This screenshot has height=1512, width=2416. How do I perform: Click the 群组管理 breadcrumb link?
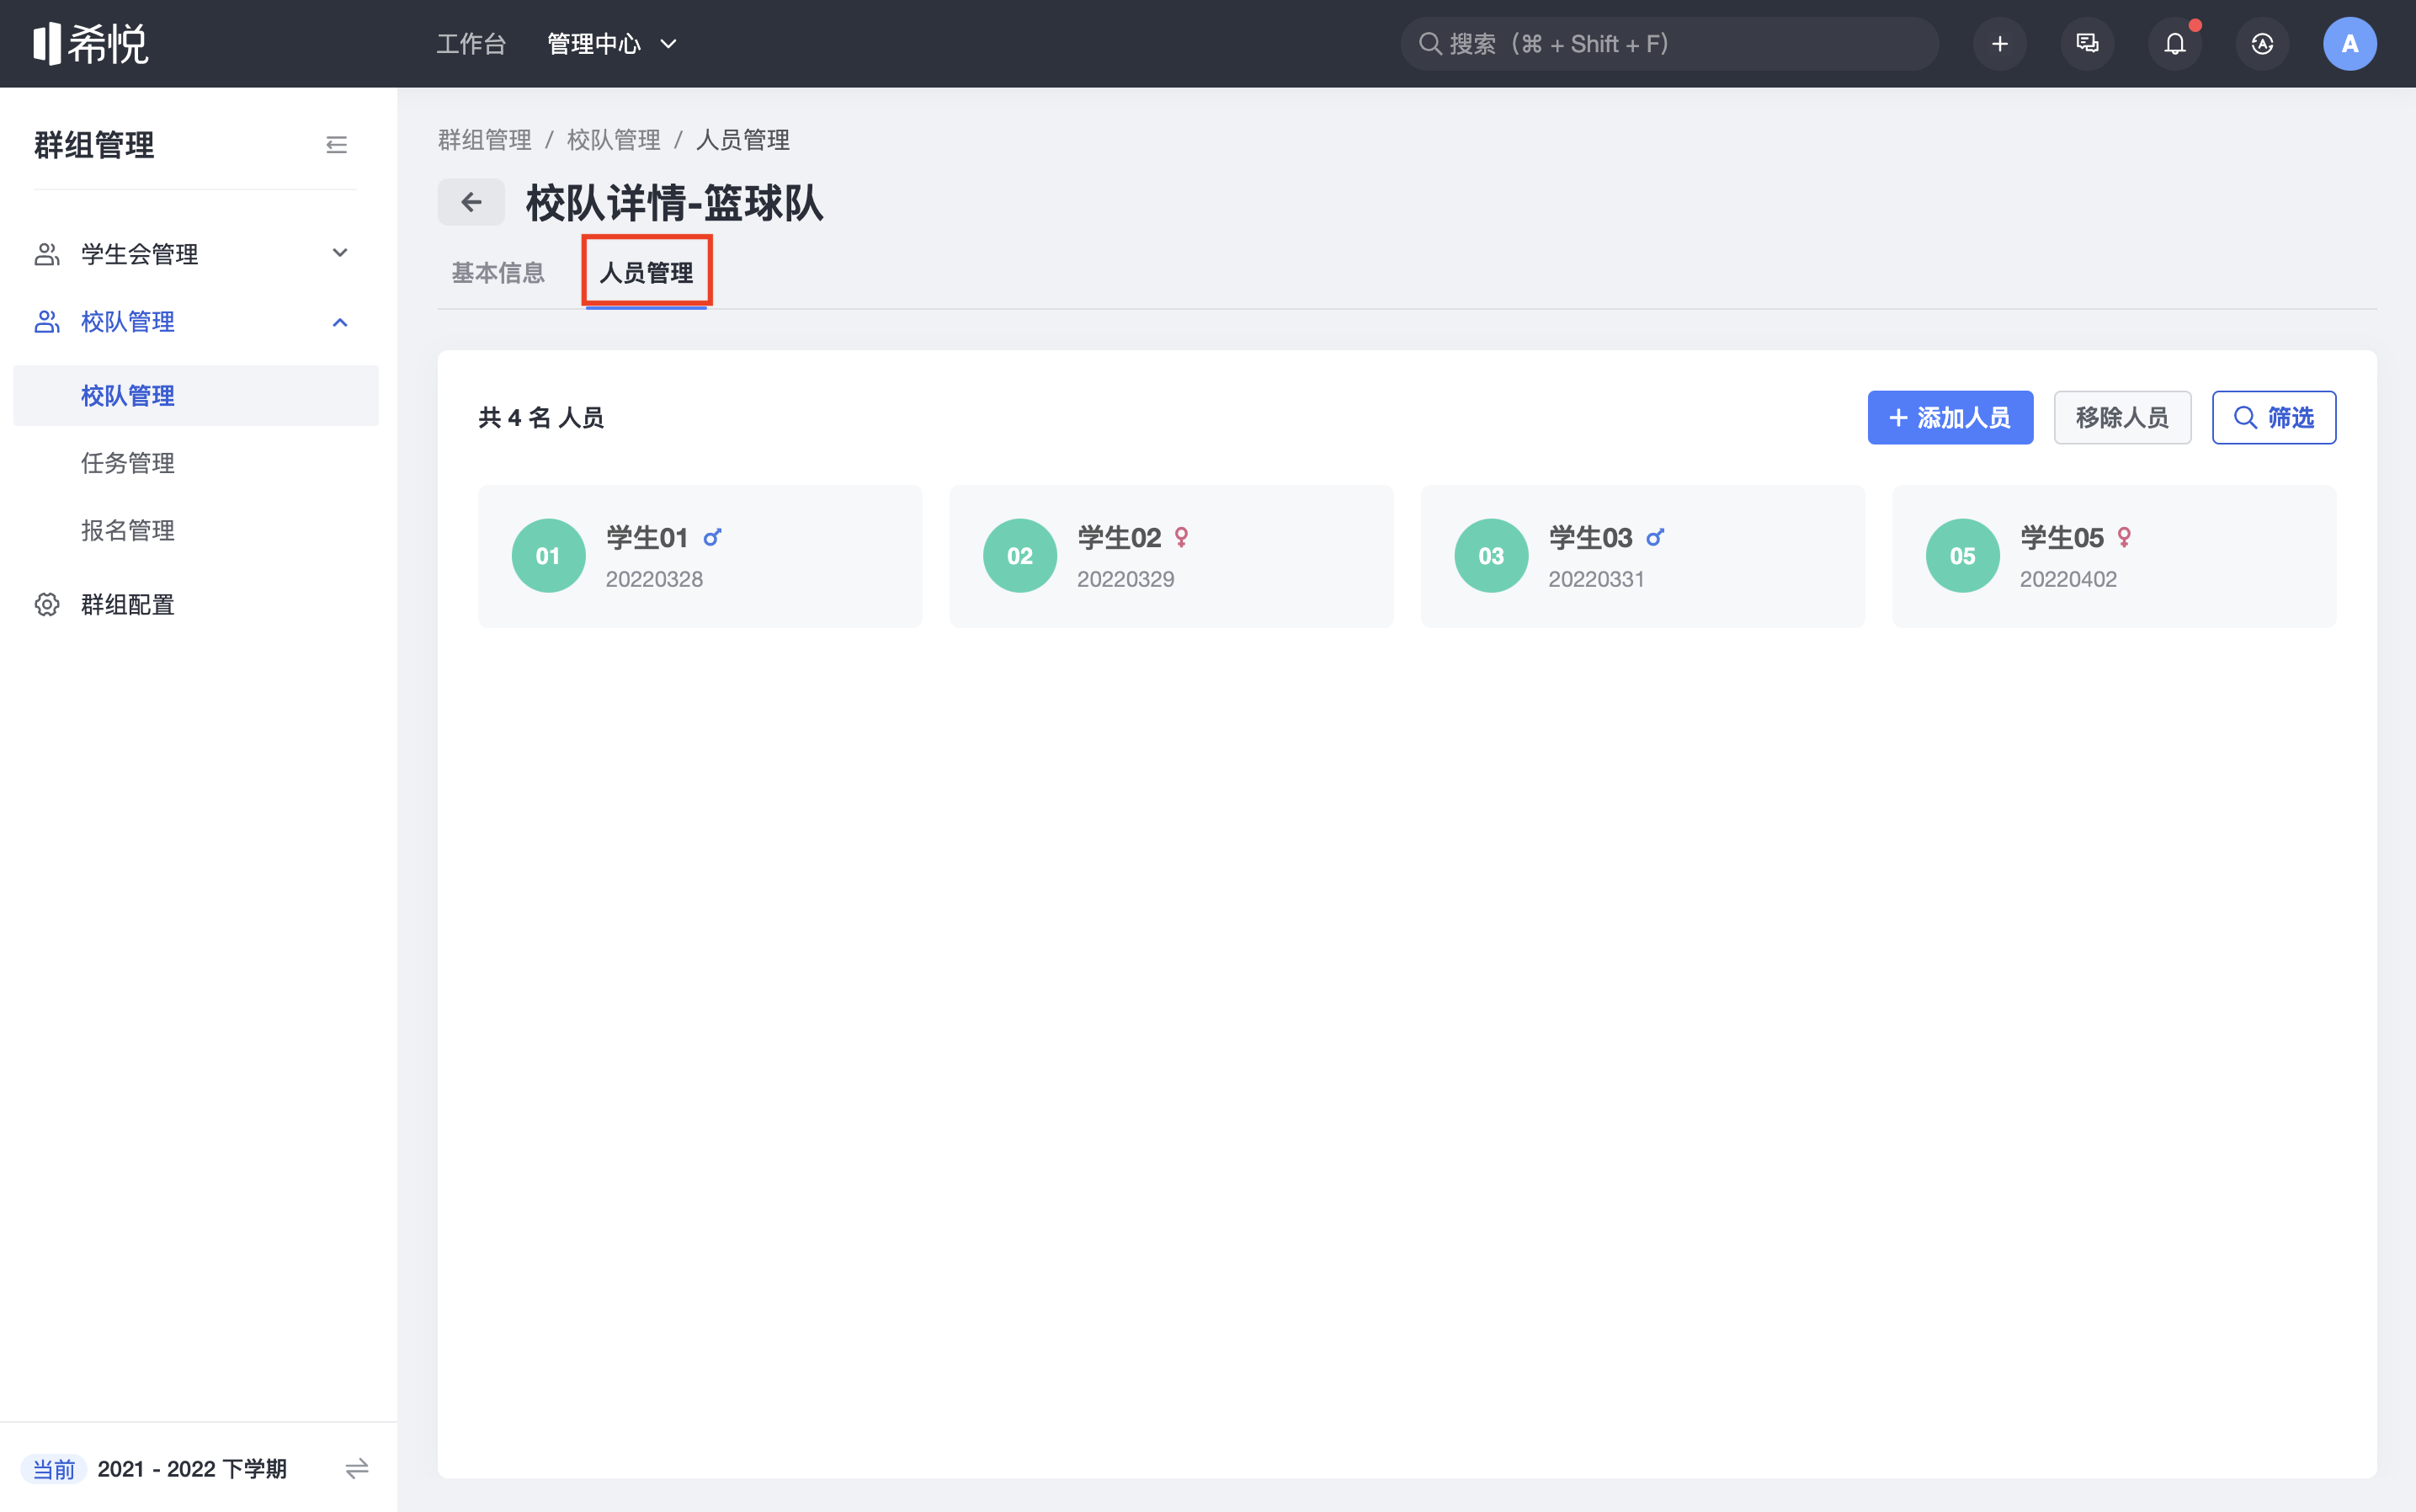click(485, 140)
